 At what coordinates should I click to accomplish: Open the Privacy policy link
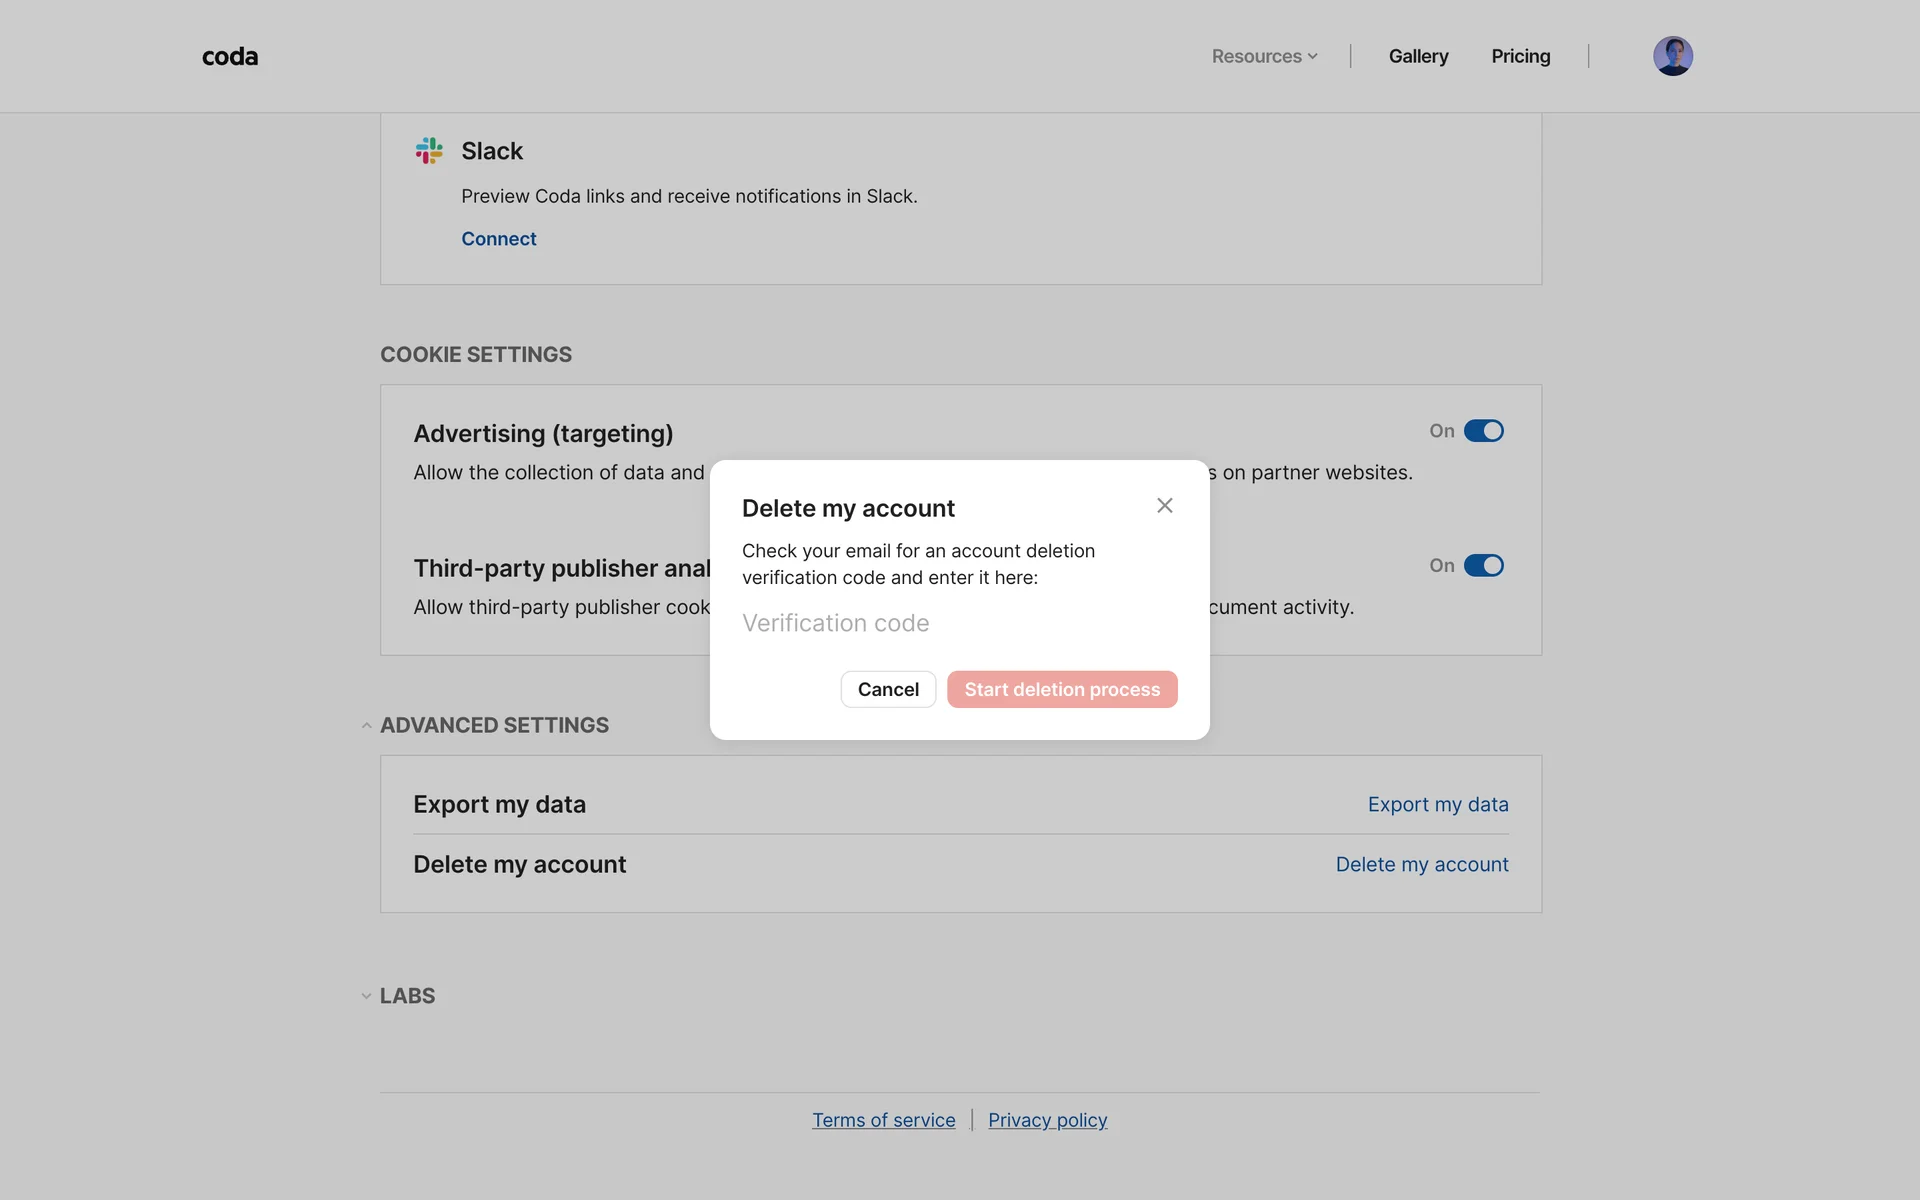(1047, 1121)
